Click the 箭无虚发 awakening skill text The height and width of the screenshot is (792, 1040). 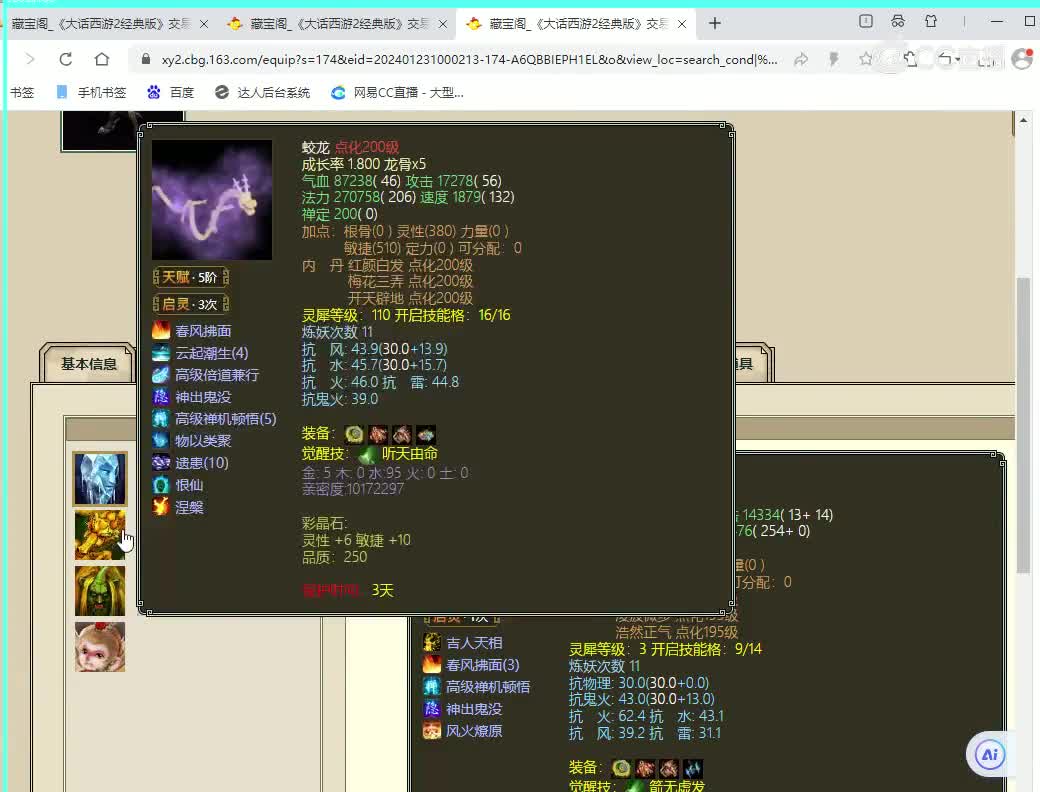point(677,785)
